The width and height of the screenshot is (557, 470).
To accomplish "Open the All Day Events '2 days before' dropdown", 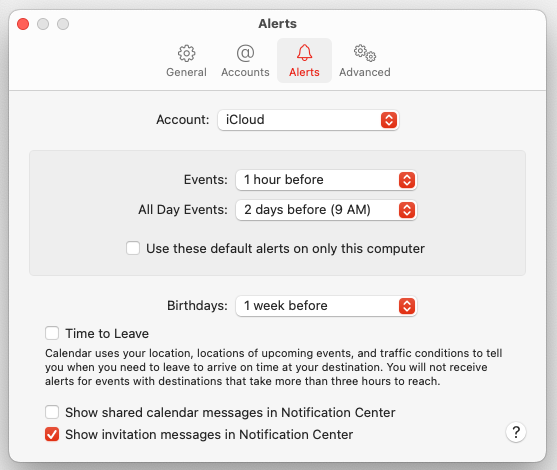I will pyautogui.click(x=326, y=210).
